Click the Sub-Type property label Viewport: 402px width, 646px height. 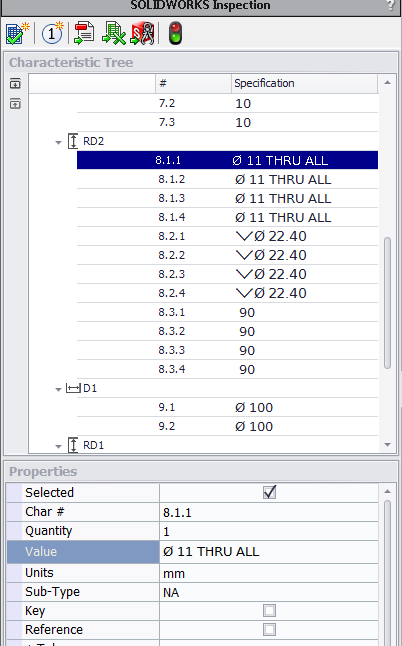(x=52, y=592)
